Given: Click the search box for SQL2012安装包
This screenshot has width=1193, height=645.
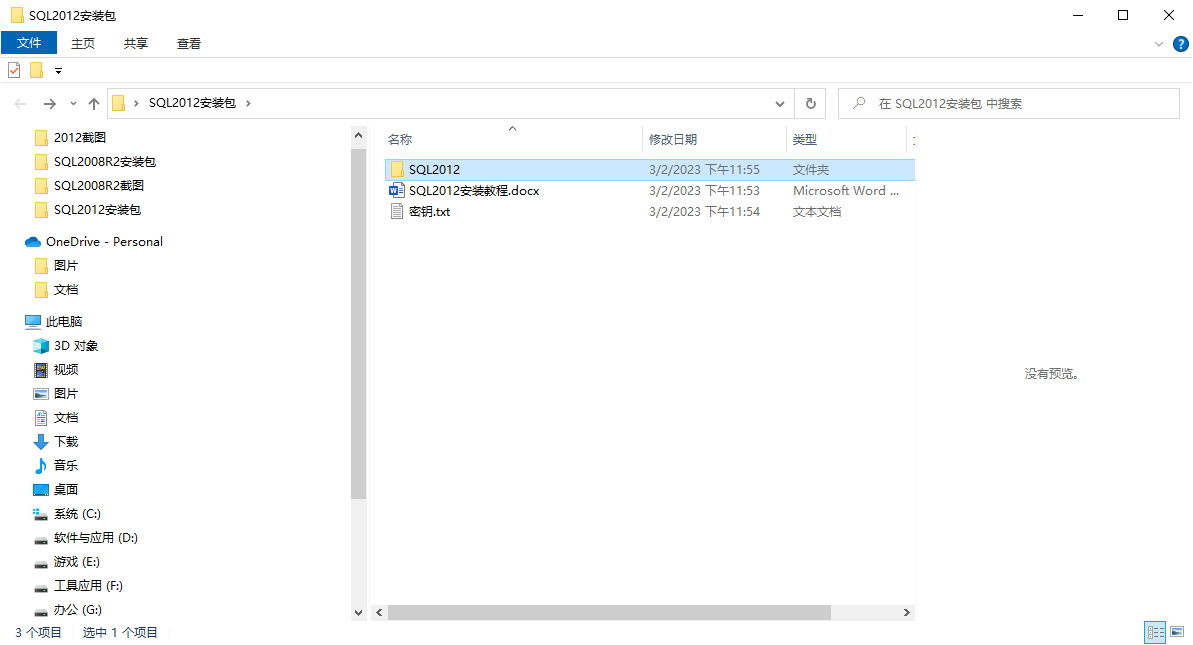Looking at the screenshot, I should tap(1009, 103).
